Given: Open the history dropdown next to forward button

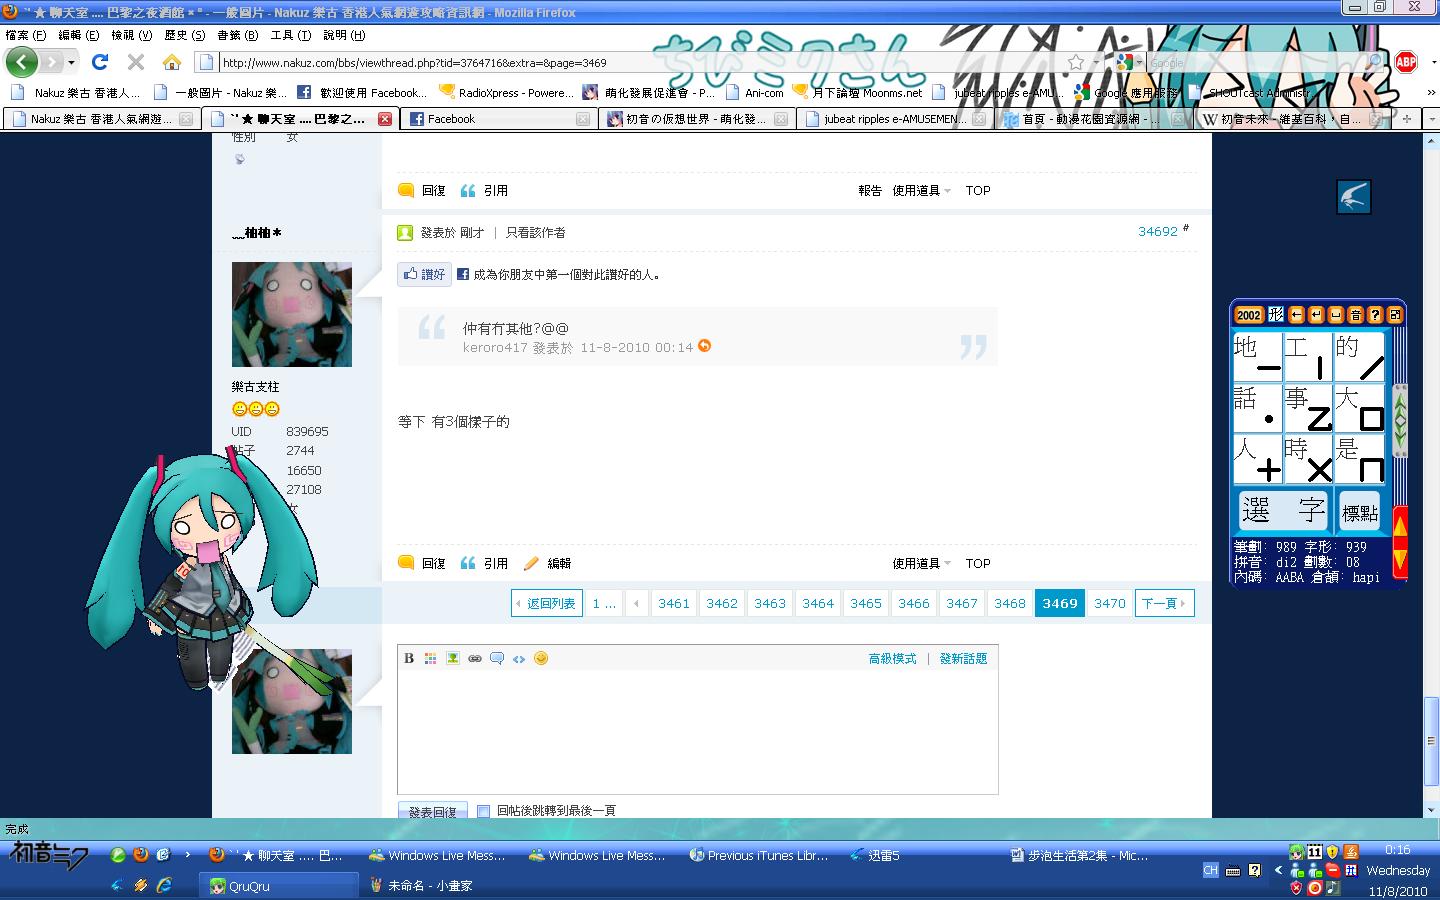Looking at the screenshot, I should coord(72,62).
